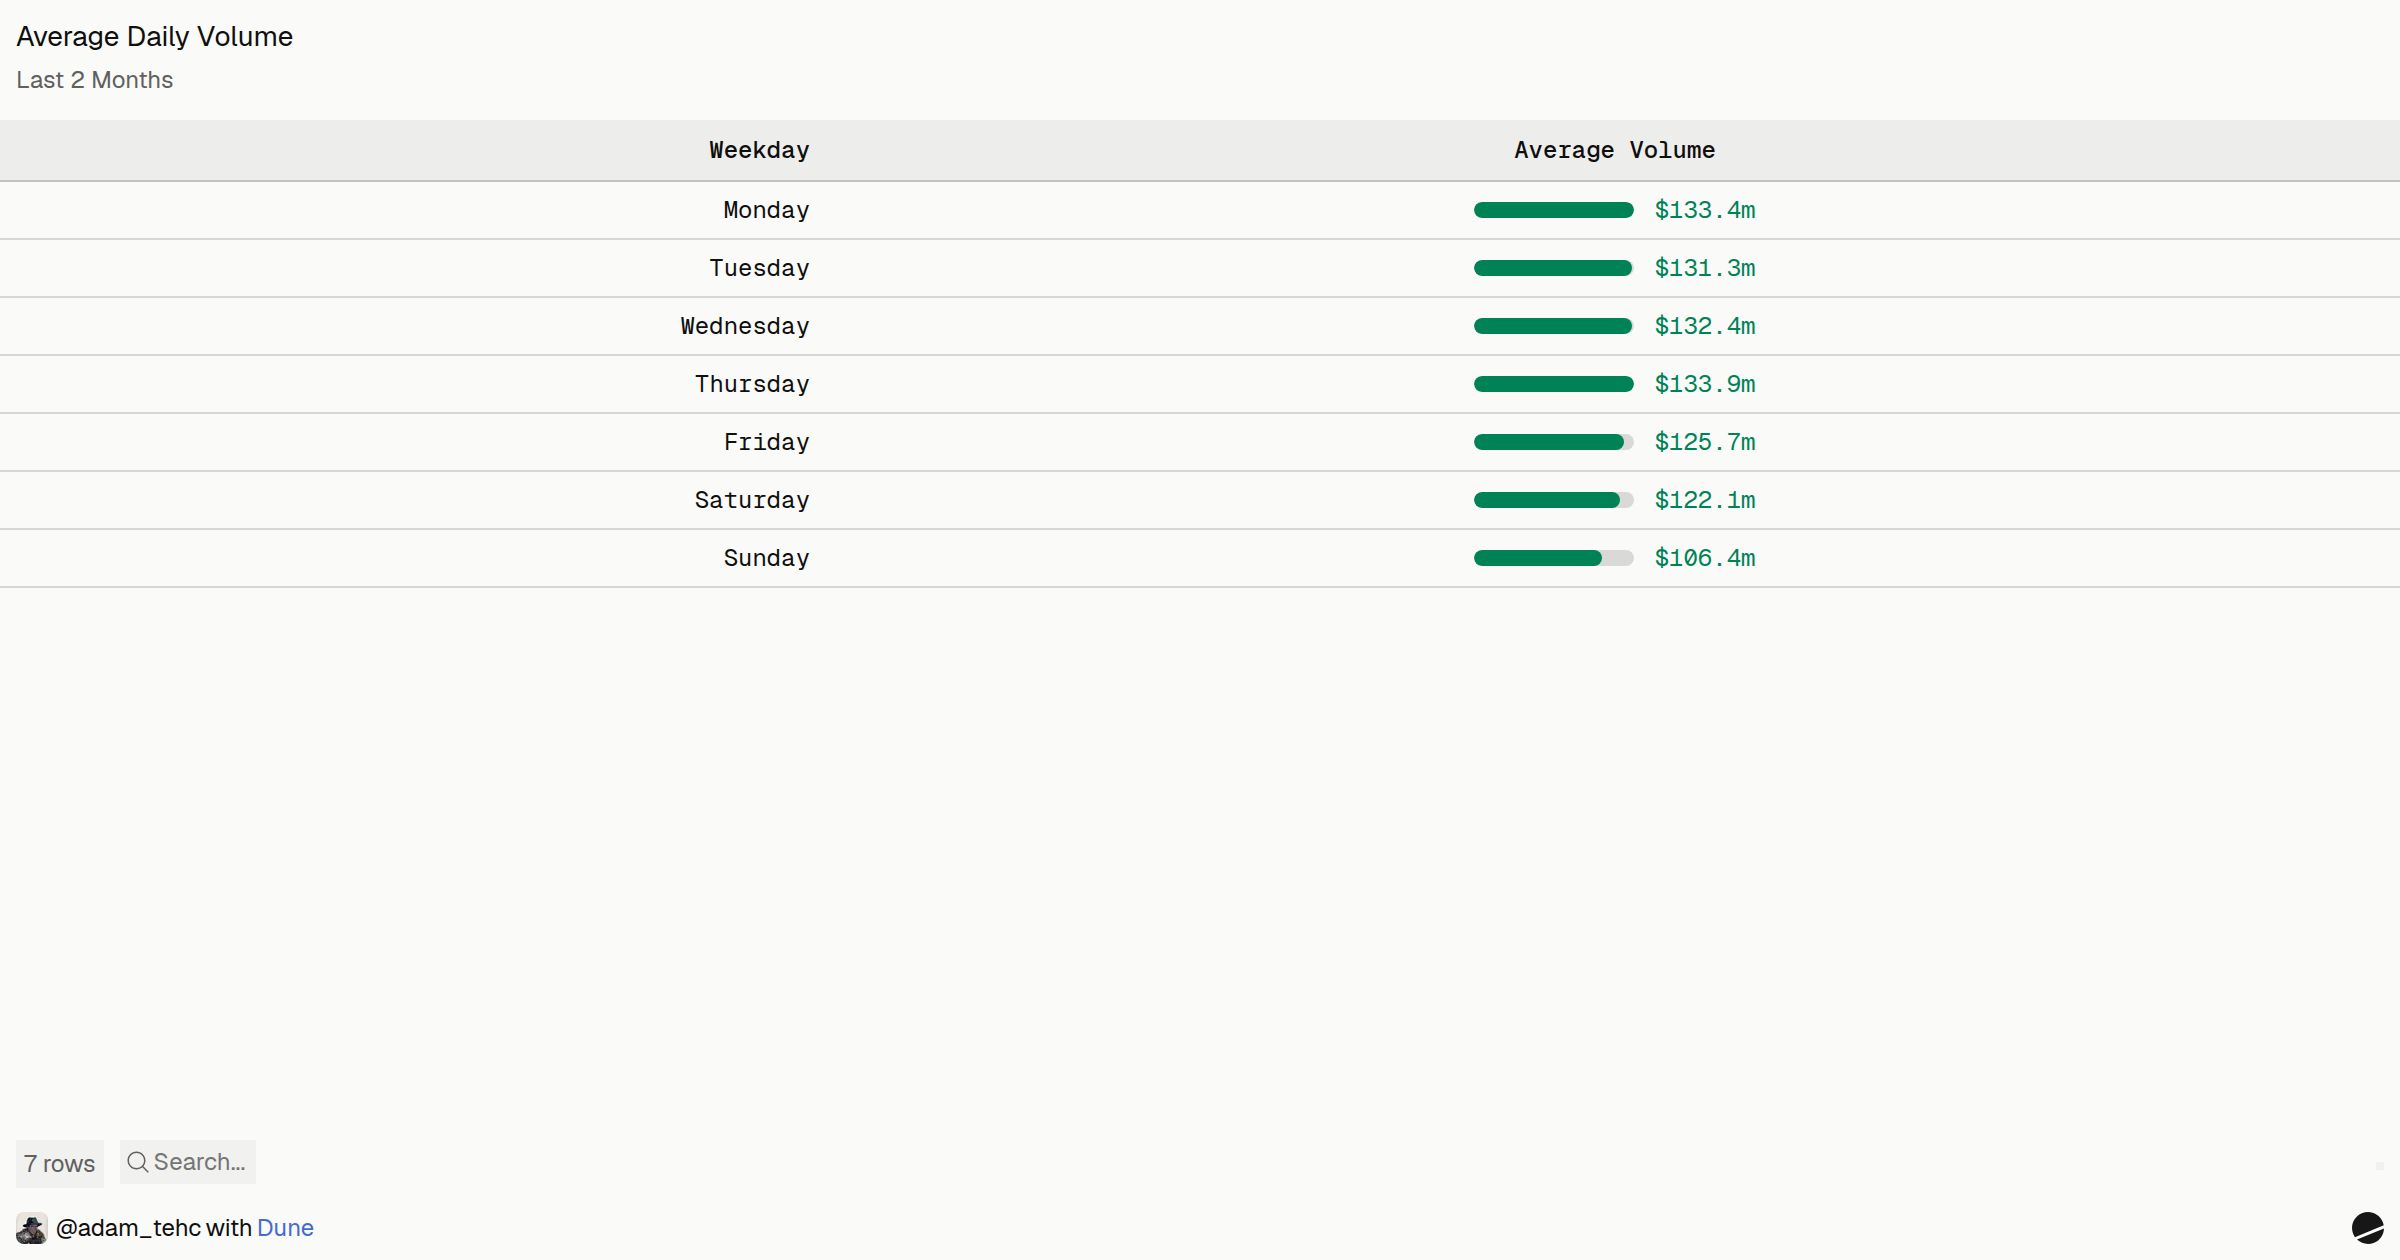Click Tuesday's green volume bar

coord(1552,268)
